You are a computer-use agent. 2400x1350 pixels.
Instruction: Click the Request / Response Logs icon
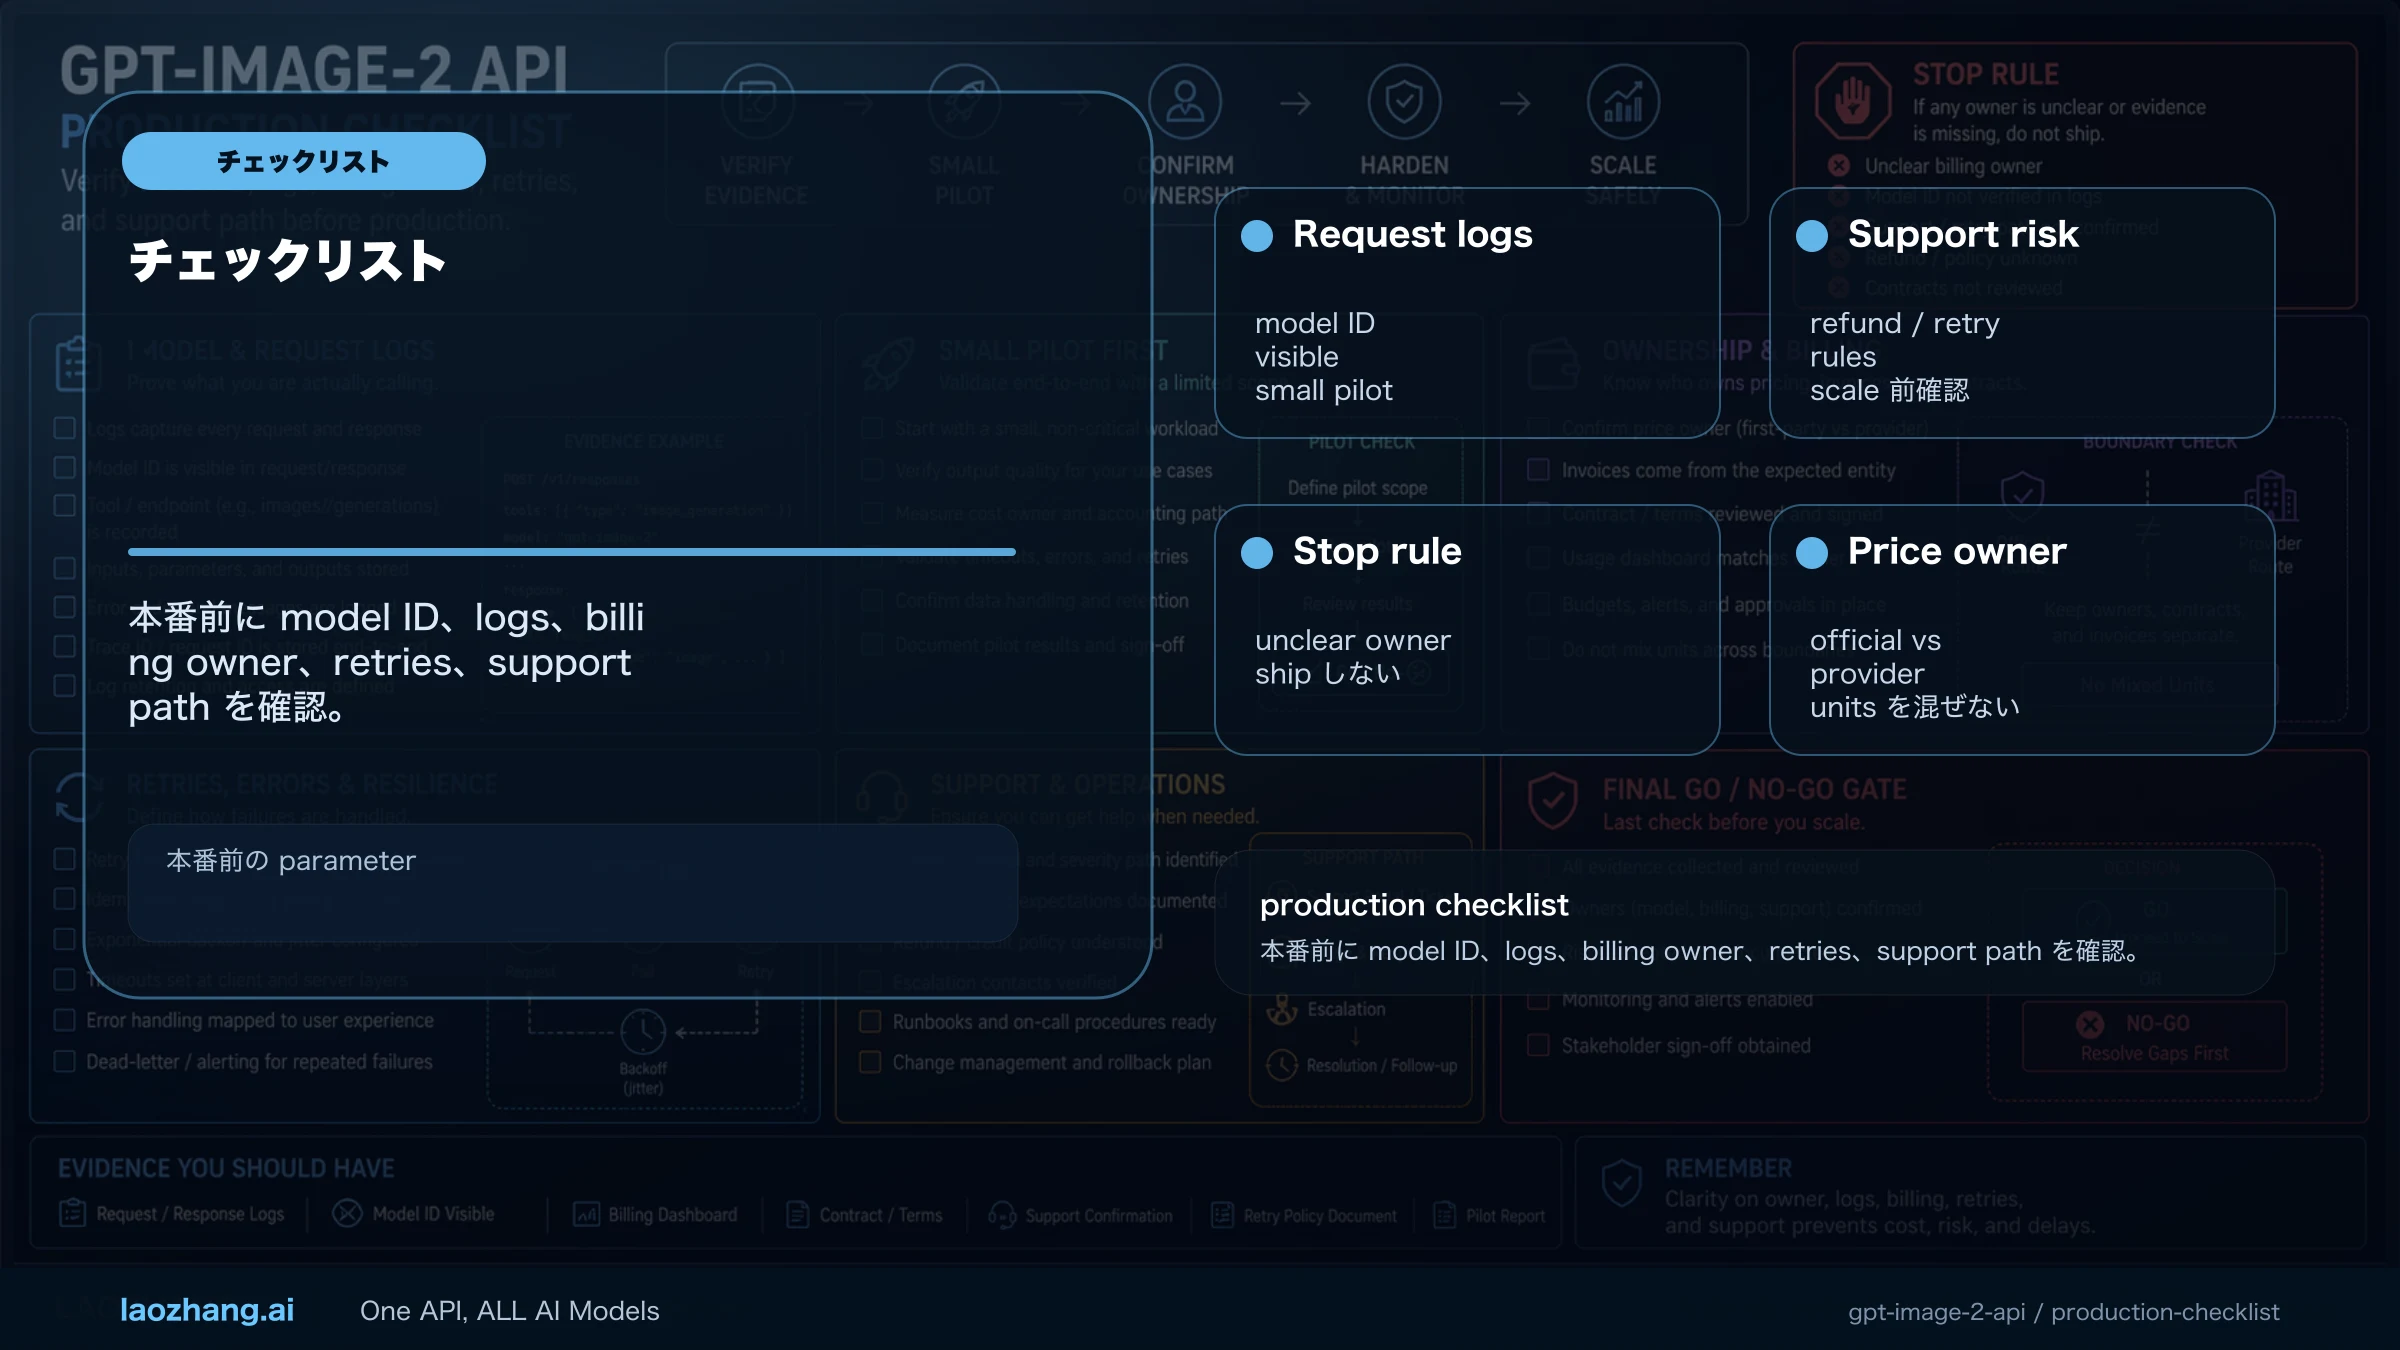73,1213
